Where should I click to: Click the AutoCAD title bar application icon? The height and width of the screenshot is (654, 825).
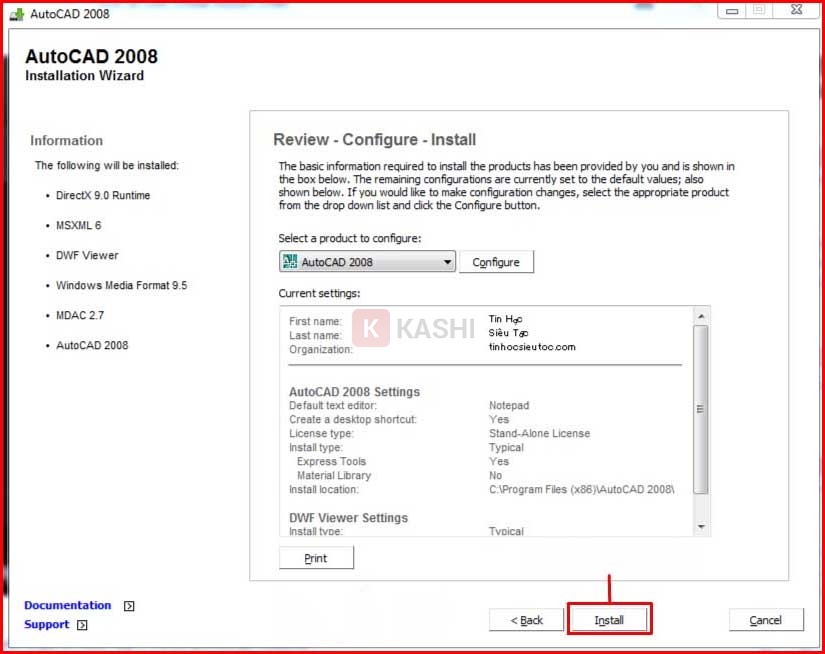coord(16,14)
